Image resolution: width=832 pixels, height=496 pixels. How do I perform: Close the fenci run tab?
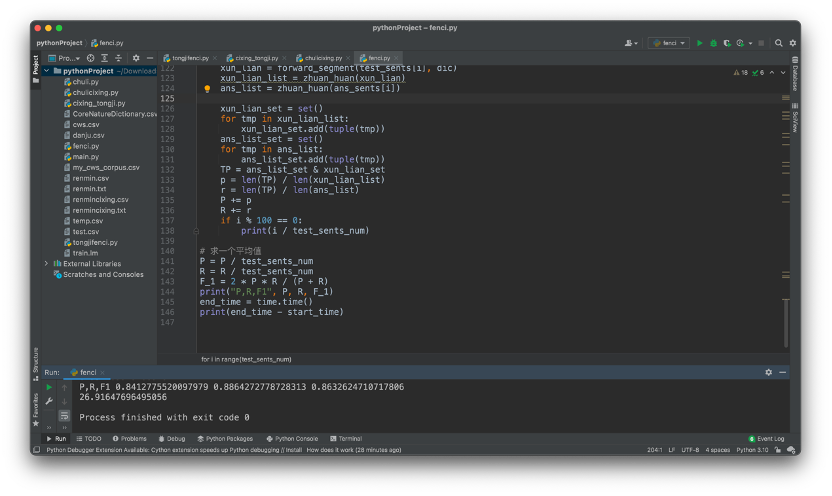[x=102, y=372]
